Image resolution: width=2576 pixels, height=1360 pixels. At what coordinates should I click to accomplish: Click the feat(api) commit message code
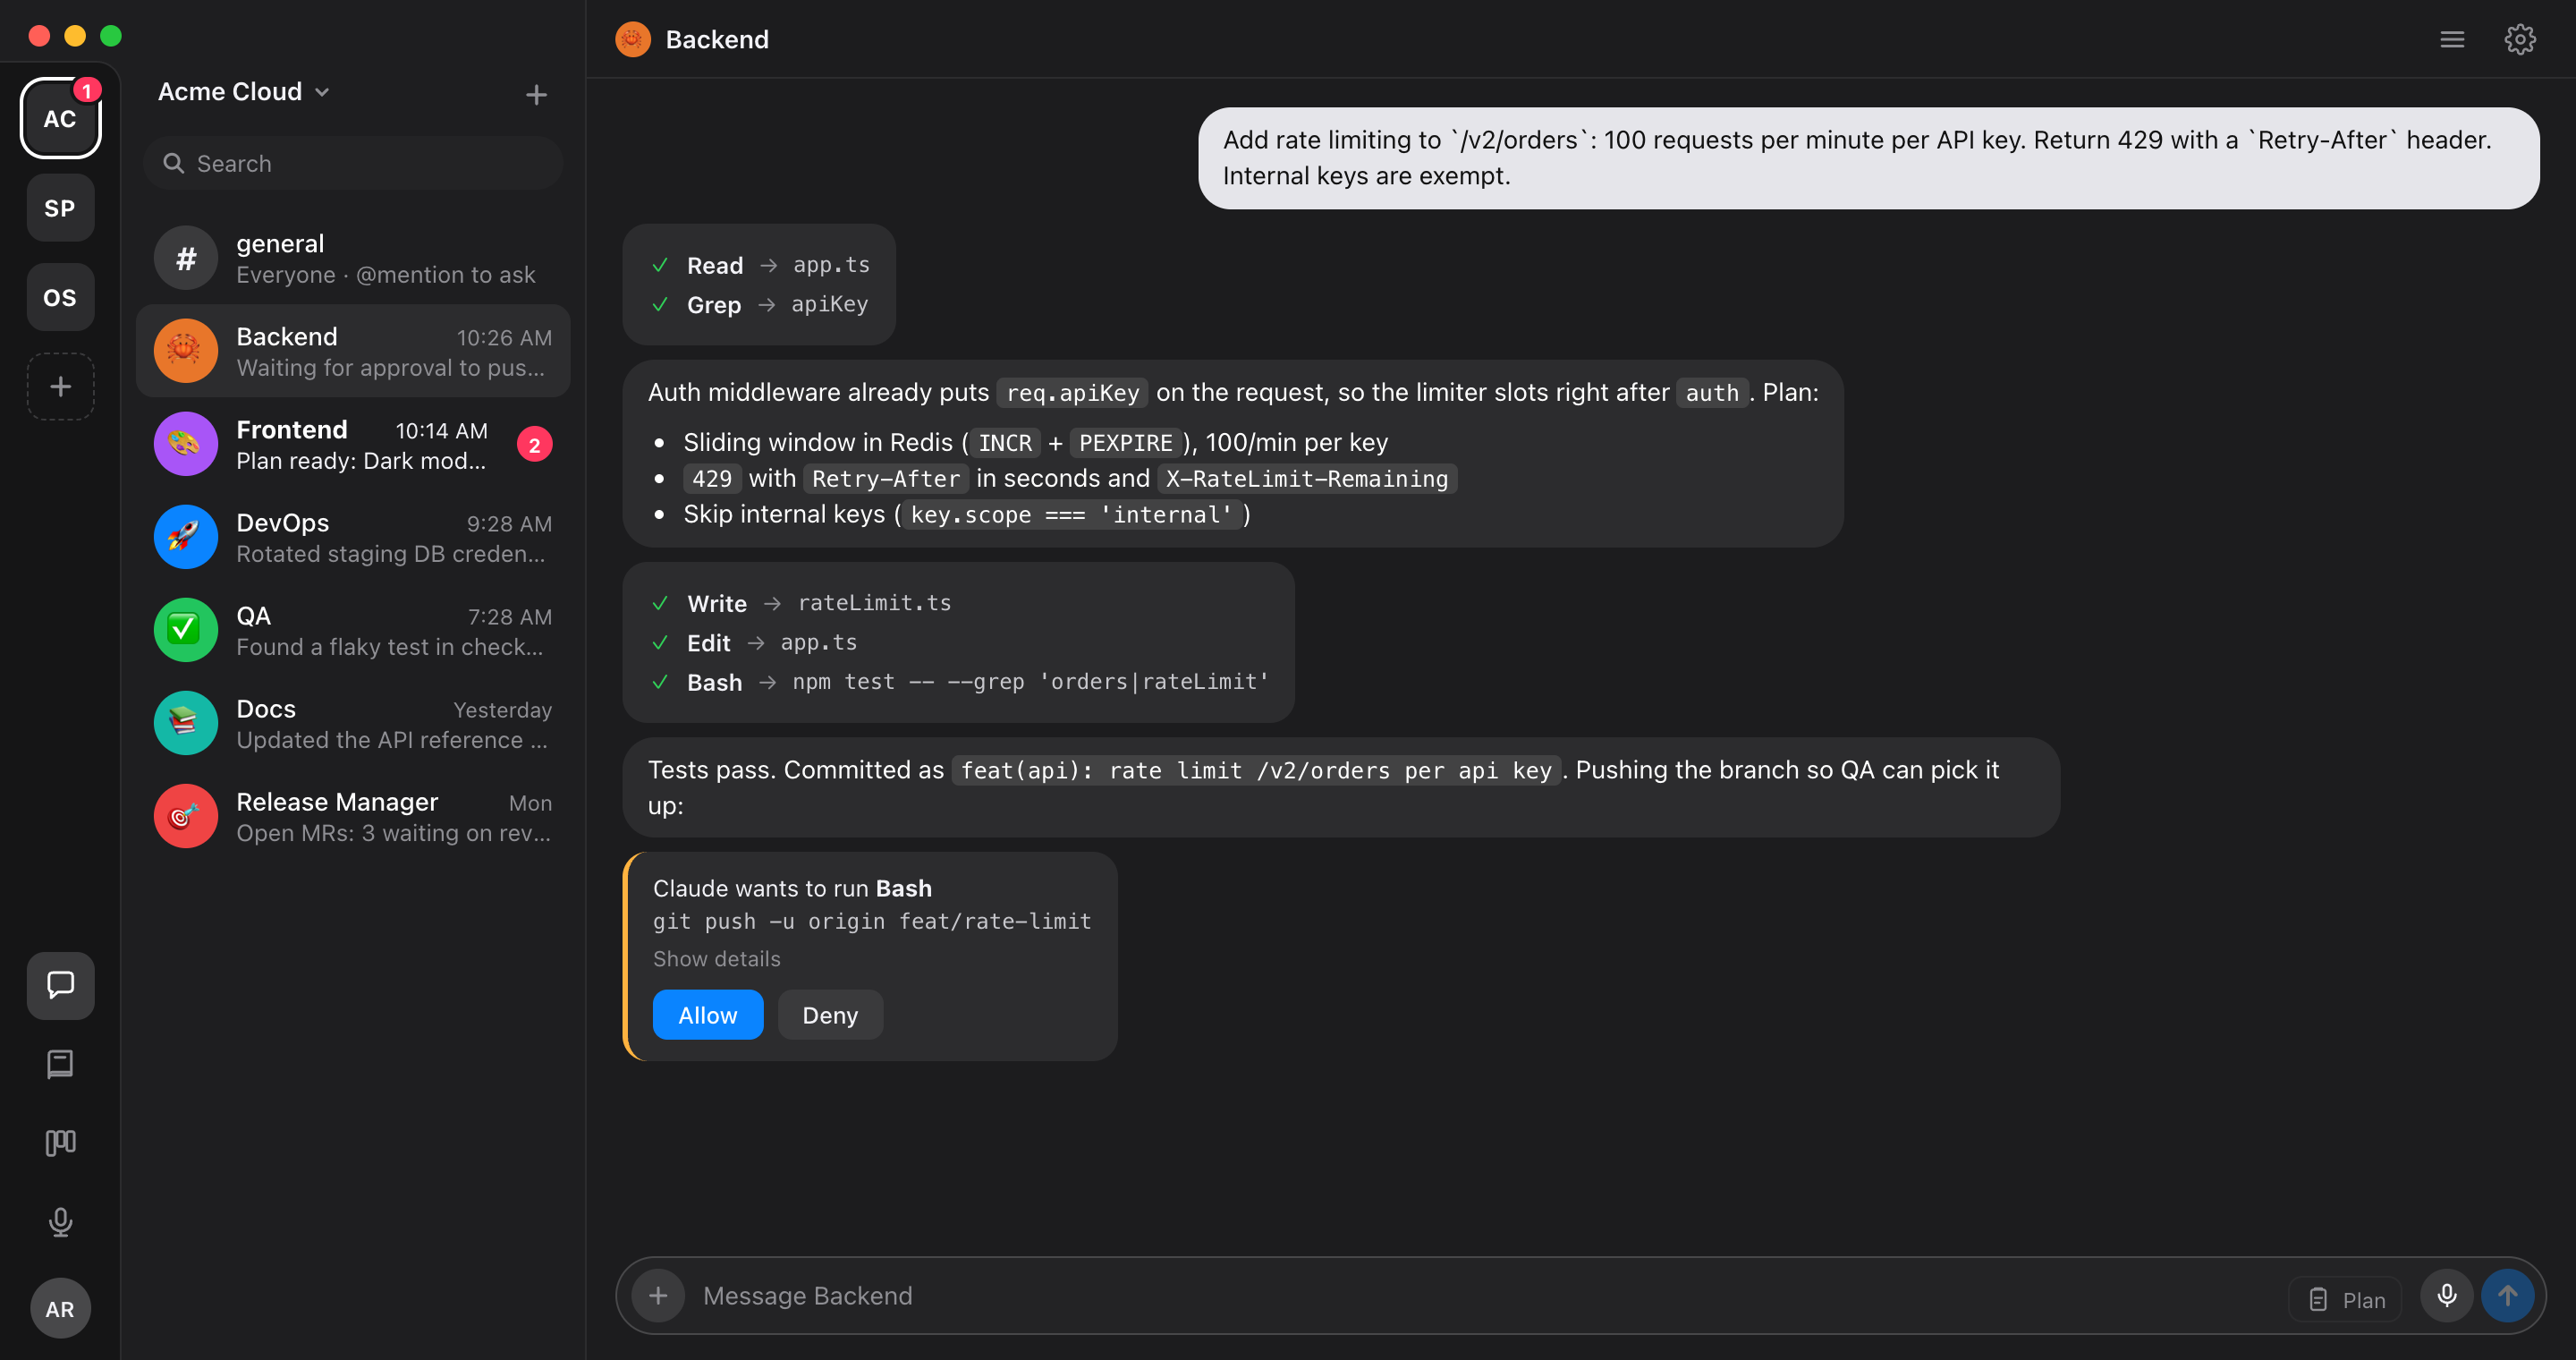1256,770
